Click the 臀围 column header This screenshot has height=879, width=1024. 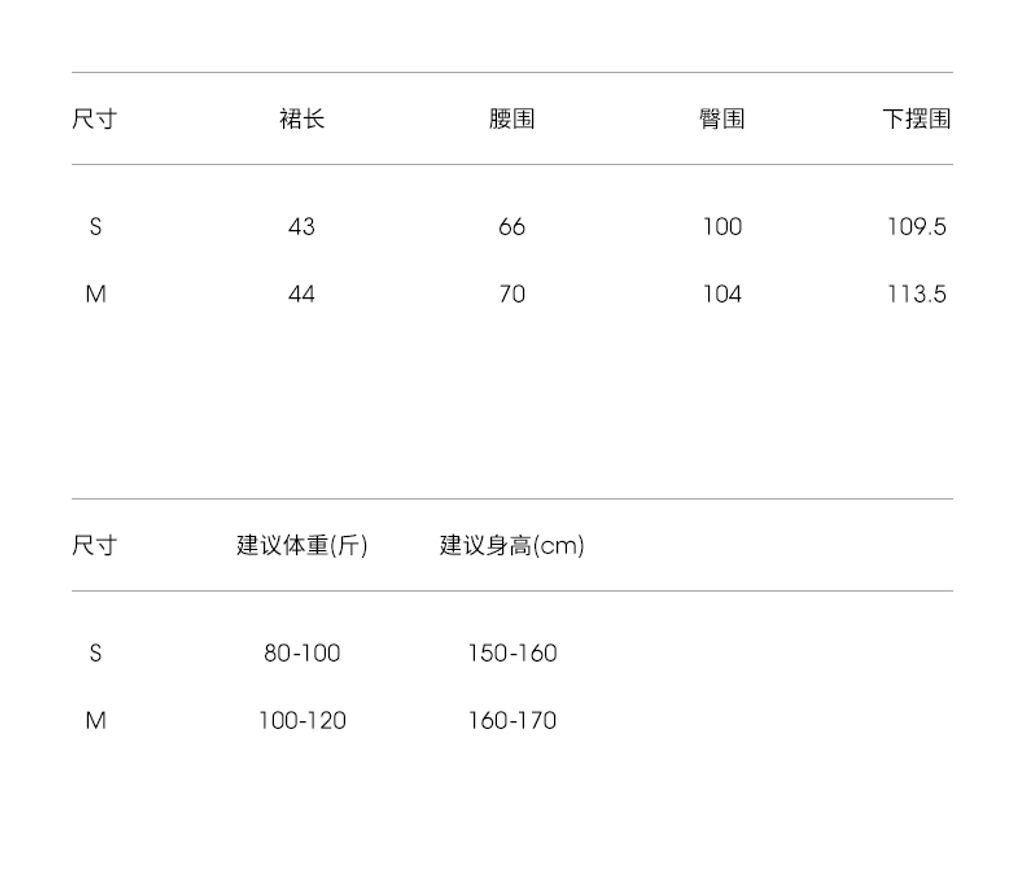click(721, 119)
